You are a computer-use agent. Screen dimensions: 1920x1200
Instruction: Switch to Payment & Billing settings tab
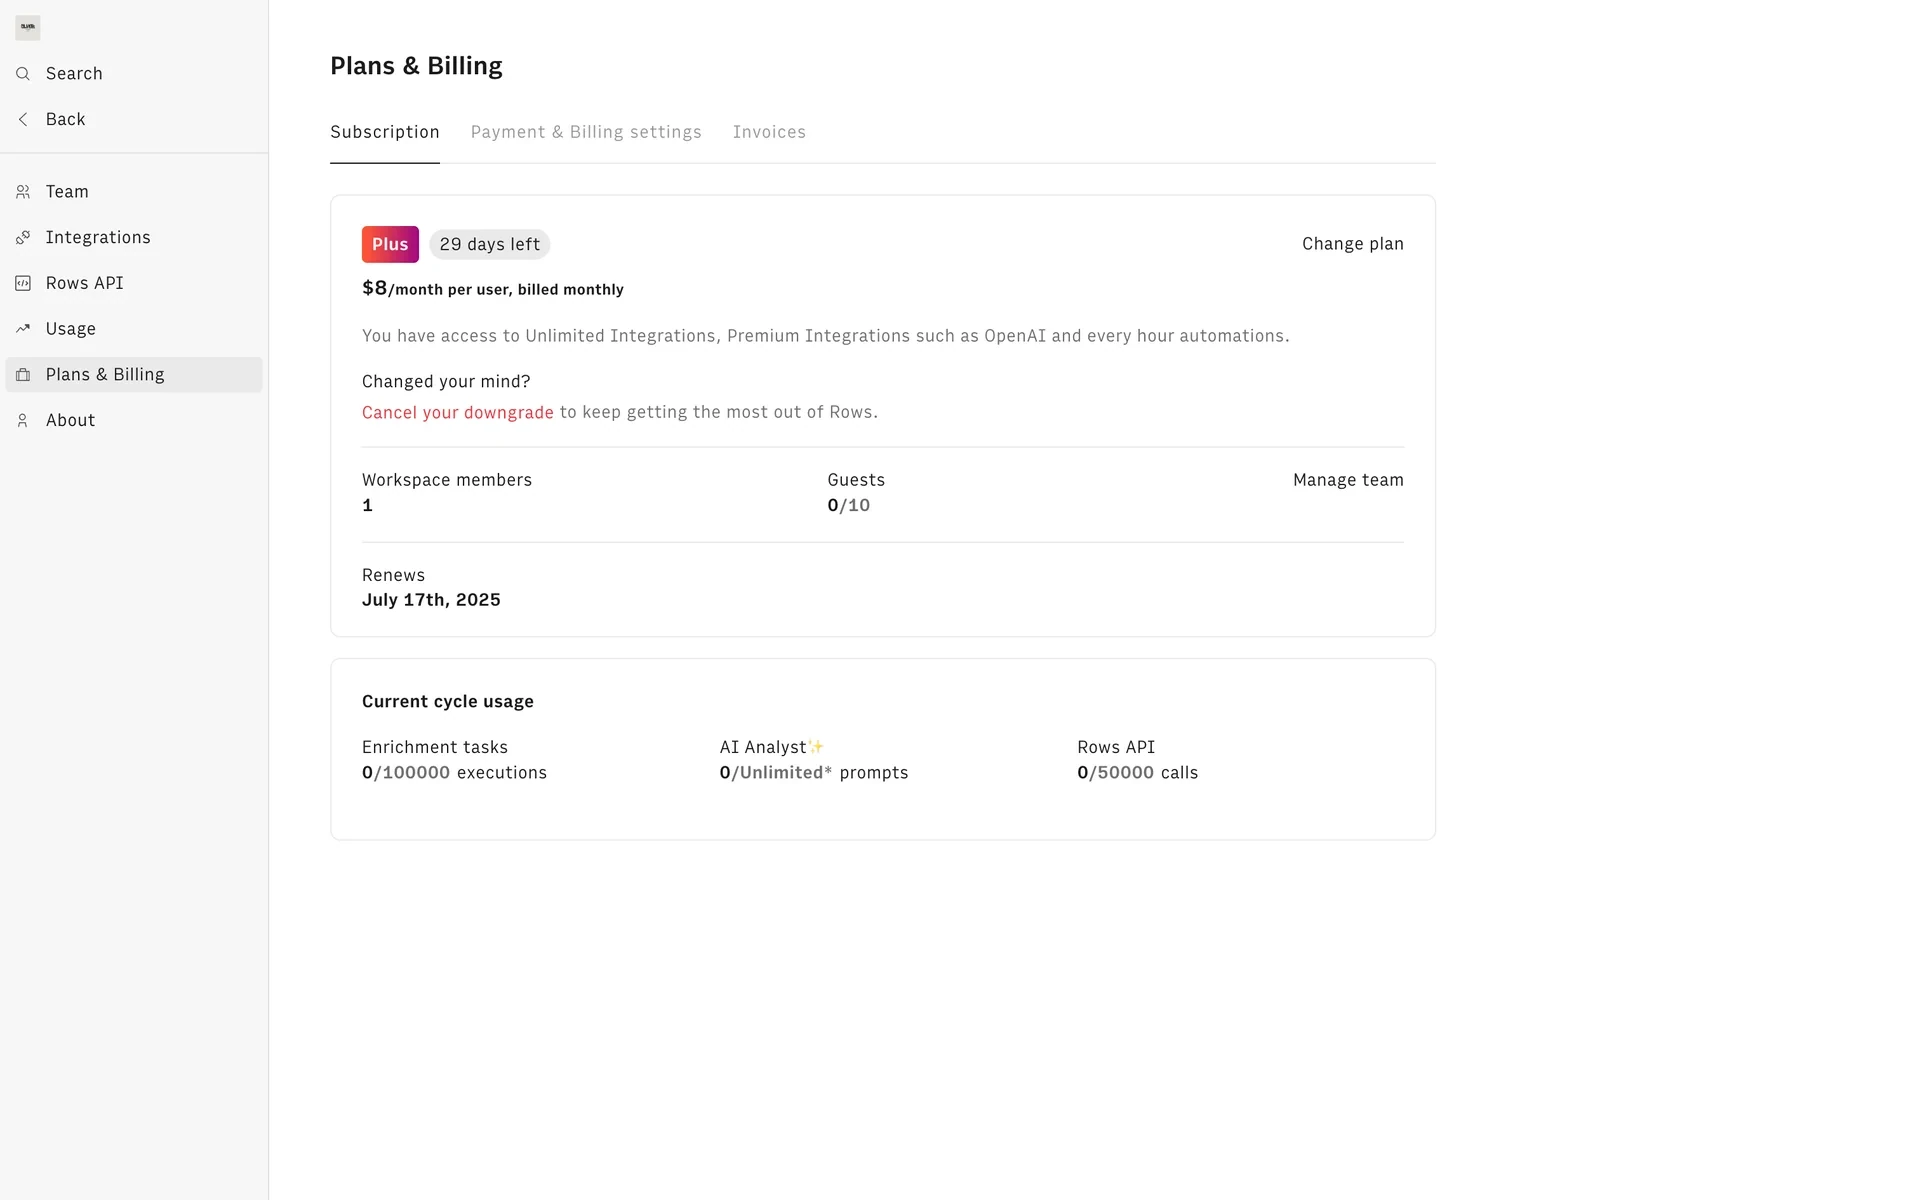[x=586, y=132]
